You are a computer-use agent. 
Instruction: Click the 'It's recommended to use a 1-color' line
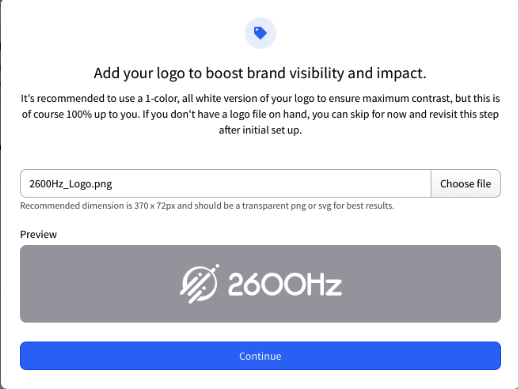pos(260,98)
